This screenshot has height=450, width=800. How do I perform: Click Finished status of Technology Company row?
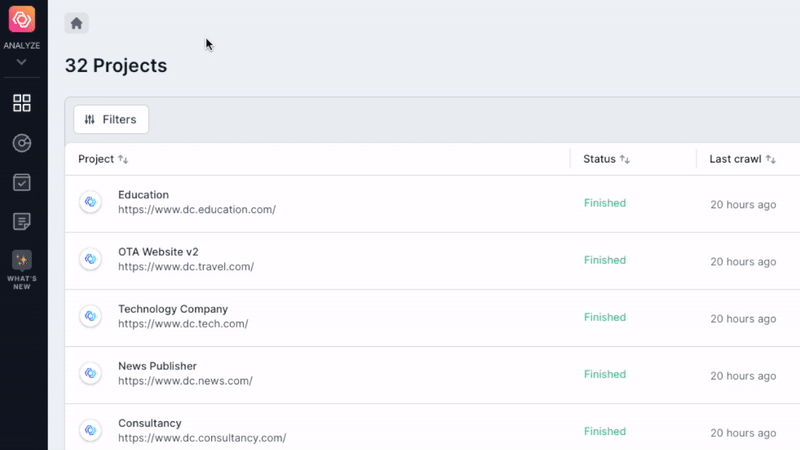click(605, 317)
